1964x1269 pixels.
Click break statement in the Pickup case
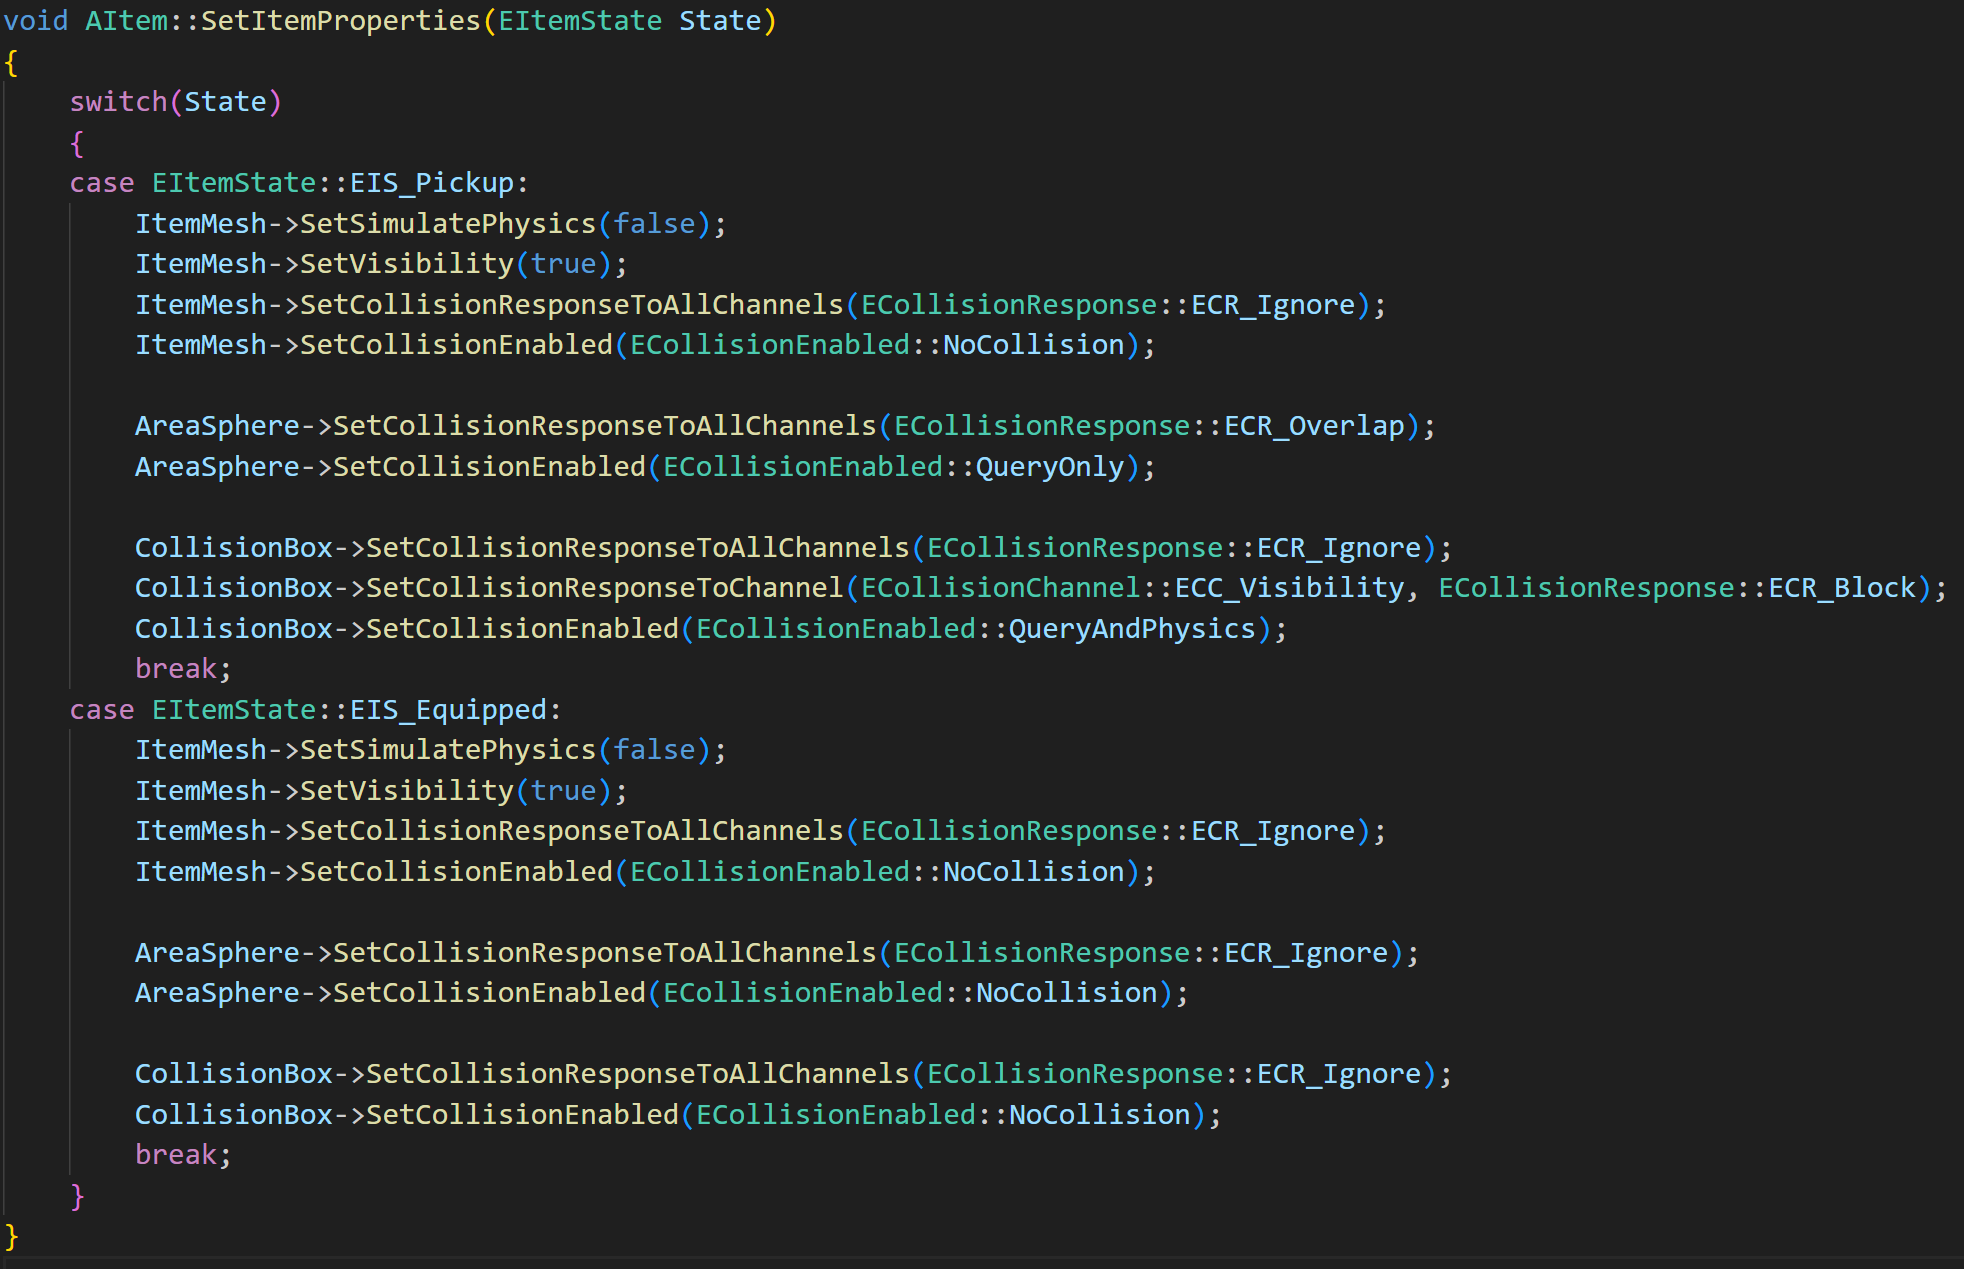176,669
